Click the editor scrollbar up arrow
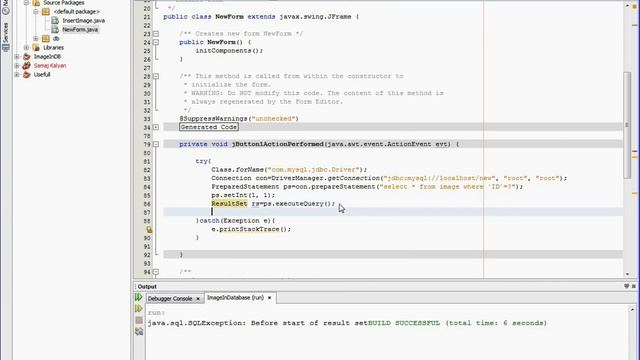Image resolution: width=640 pixels, height=360 pixels. (x=627, y=6)
